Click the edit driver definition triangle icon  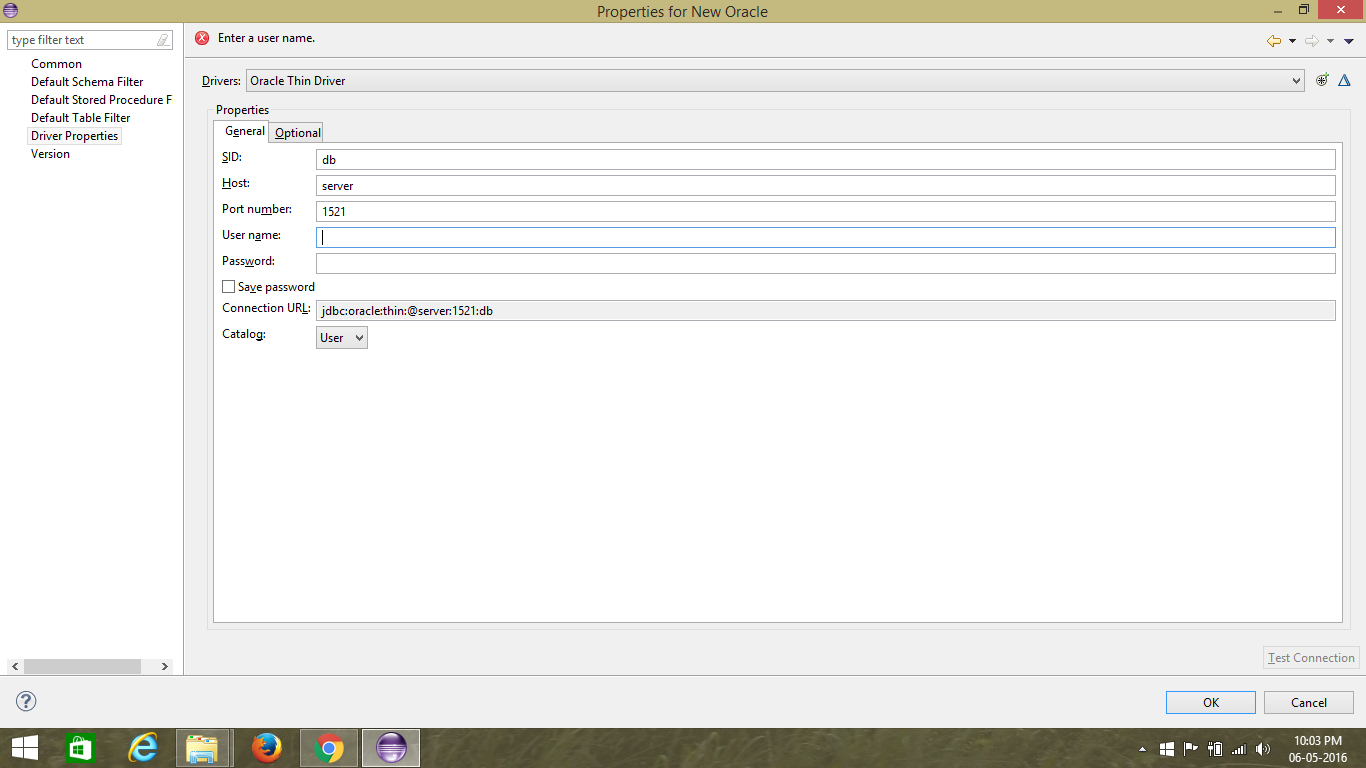pyautogui.click(x=1344, y=80)
